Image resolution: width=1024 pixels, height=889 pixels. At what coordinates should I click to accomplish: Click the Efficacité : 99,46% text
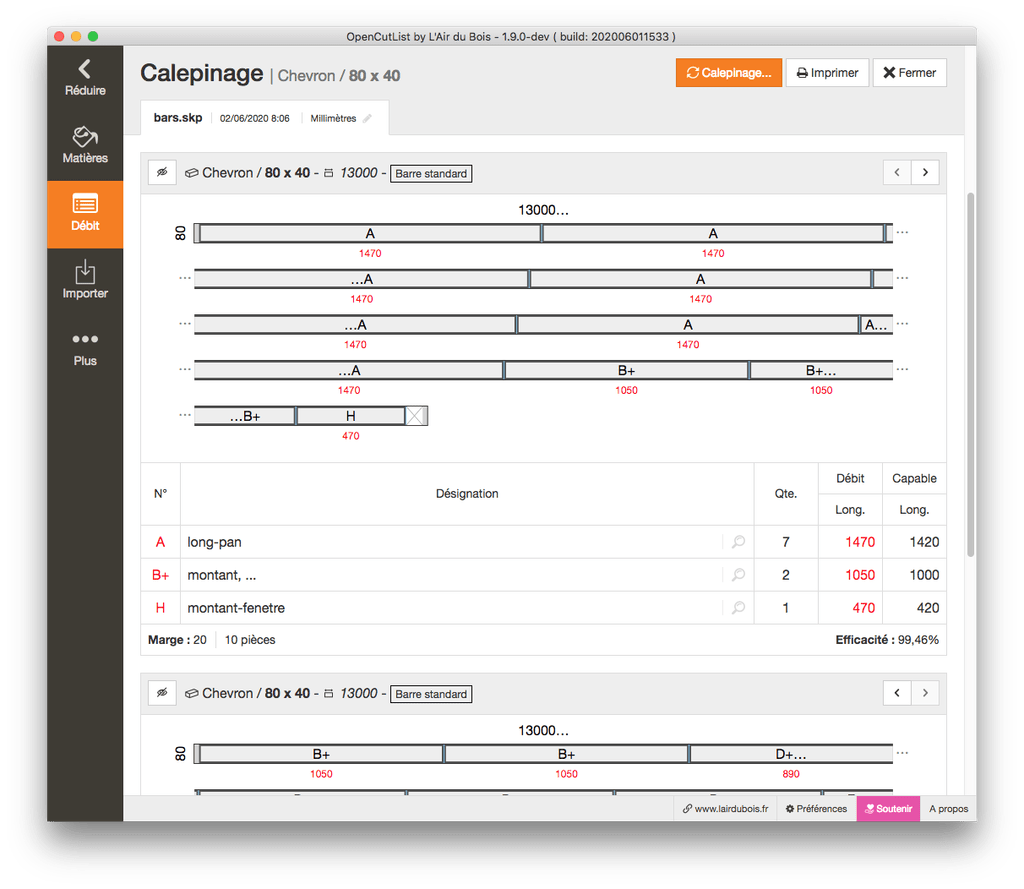coord(887,639)
